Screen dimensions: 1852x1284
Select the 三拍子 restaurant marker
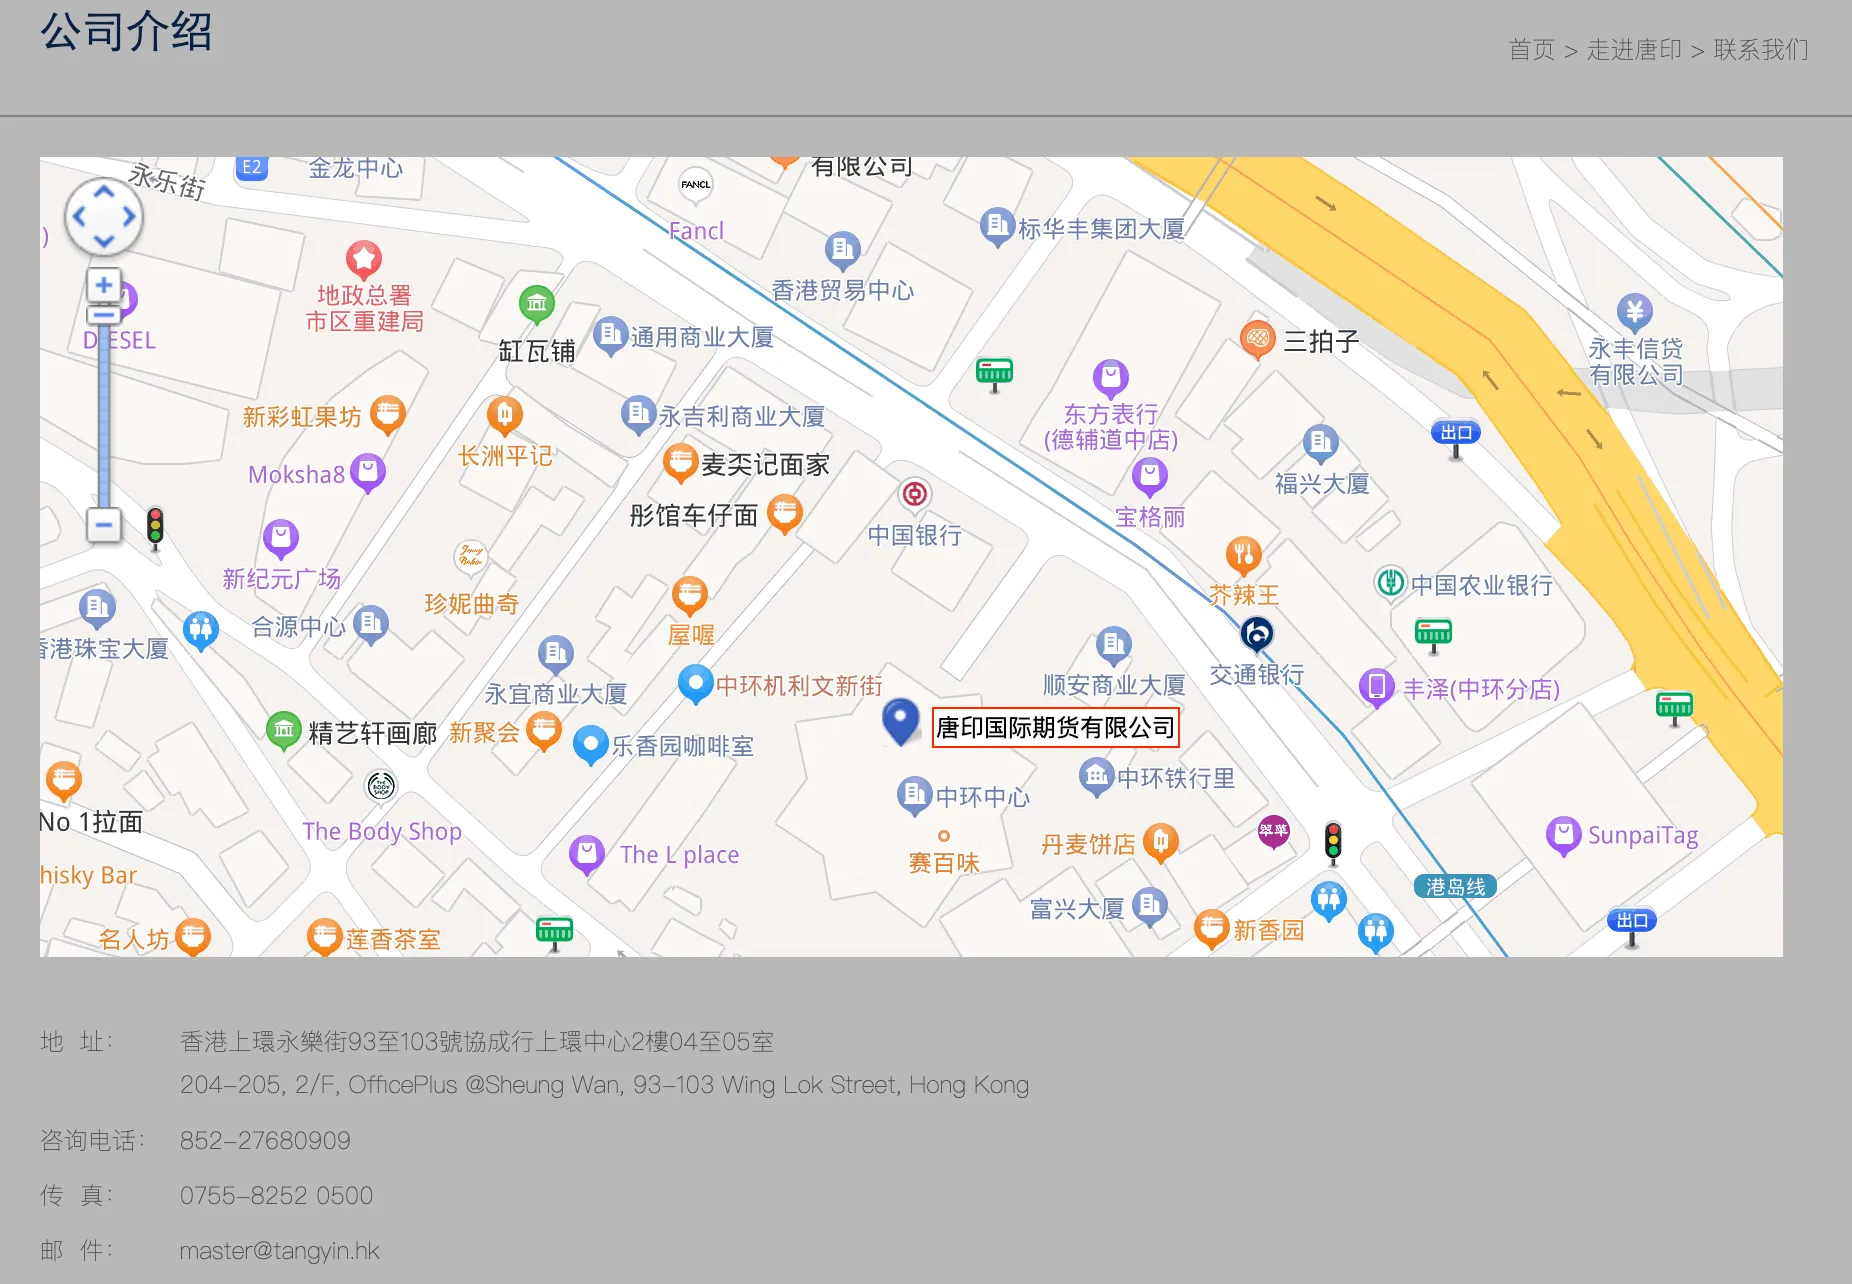(x=1258, y=340)
